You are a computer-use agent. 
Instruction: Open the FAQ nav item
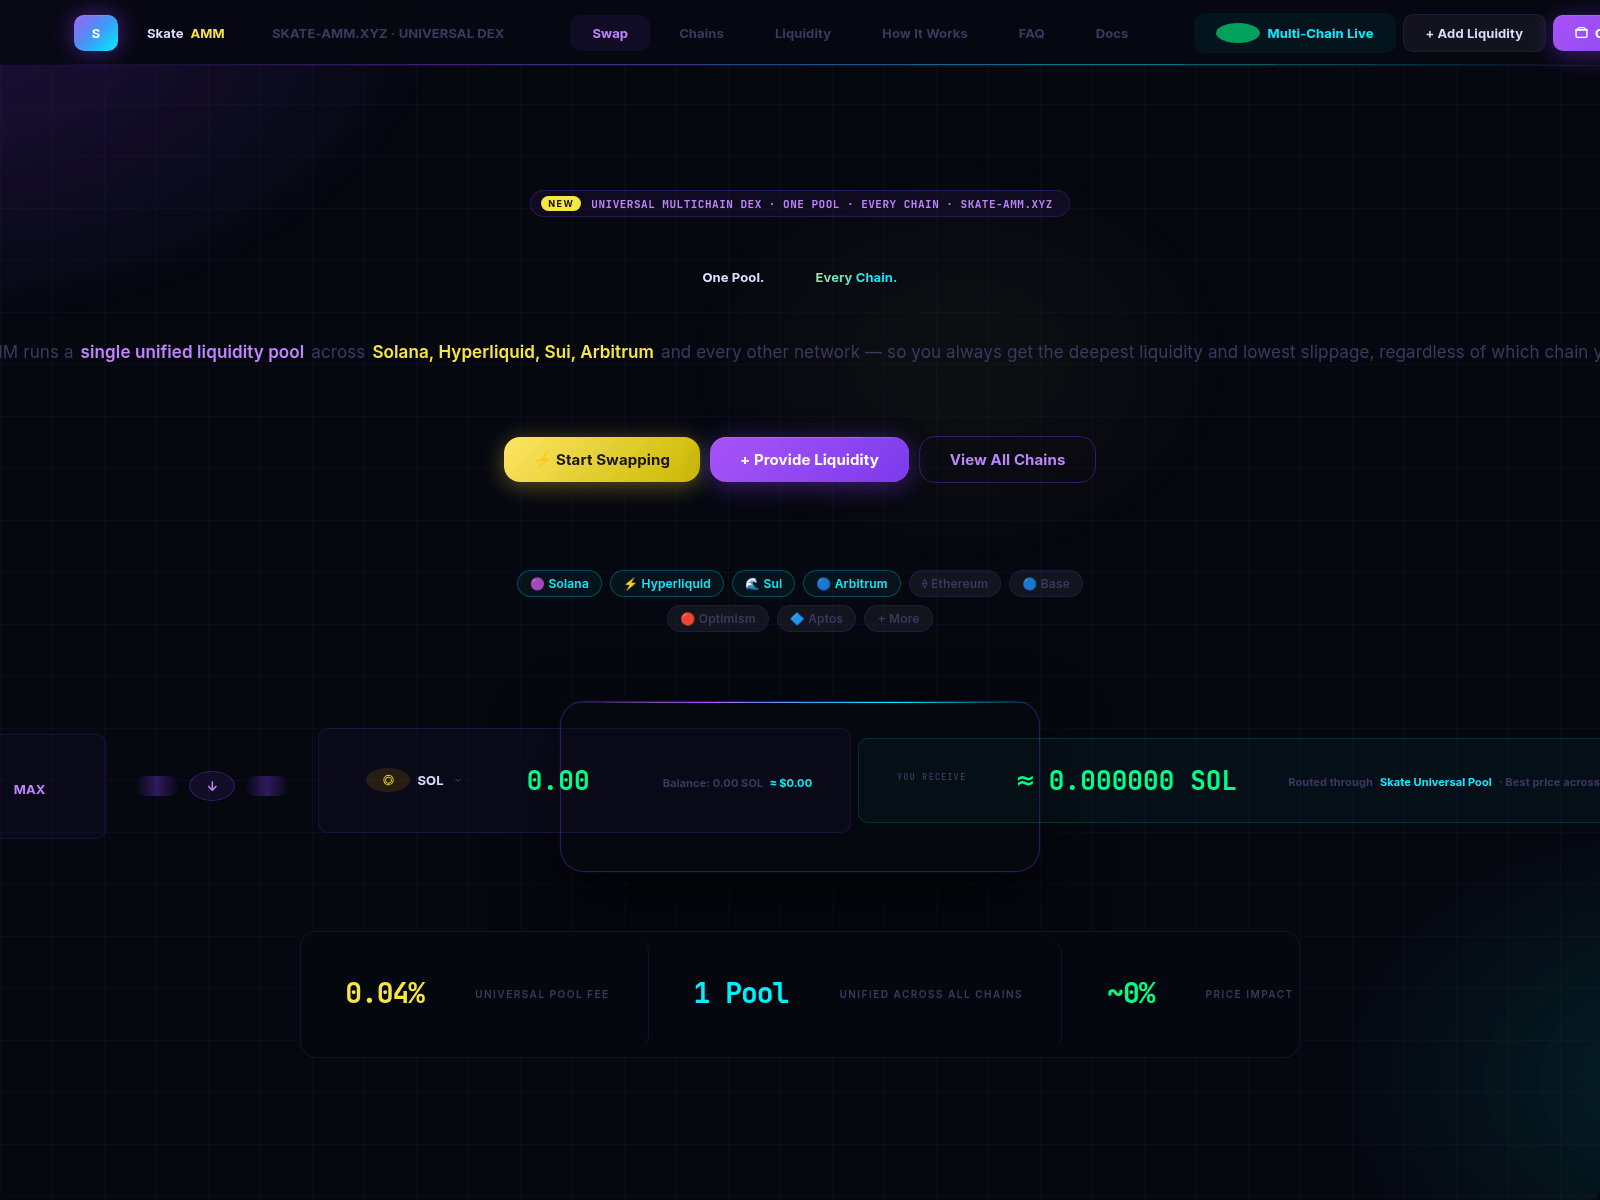click(x=1031, y=33)
